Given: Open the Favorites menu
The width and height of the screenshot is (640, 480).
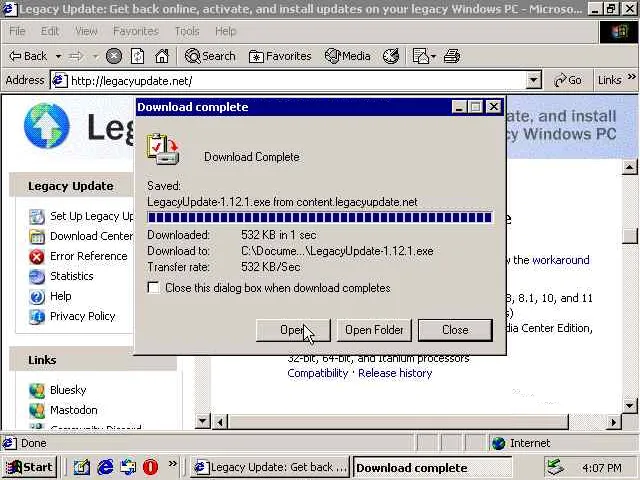Looking at the screenshot, I should point(136,31).
